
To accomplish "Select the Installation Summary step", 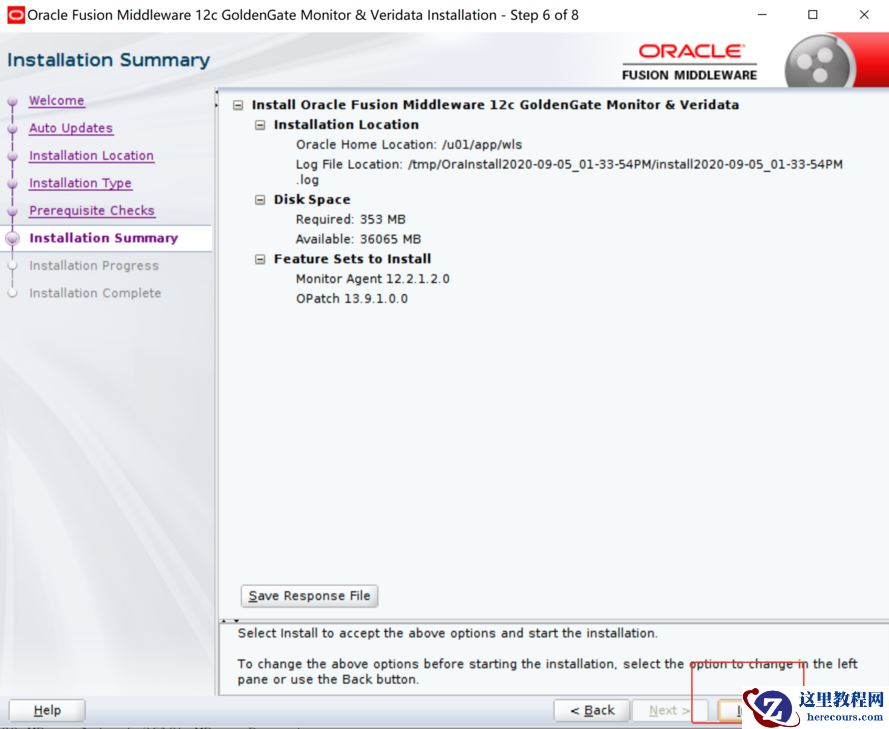I will point(103,238).
